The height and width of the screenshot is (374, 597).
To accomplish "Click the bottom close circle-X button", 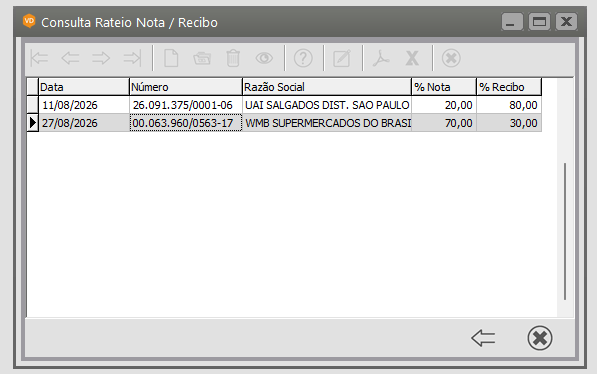I will click(540, 338).
